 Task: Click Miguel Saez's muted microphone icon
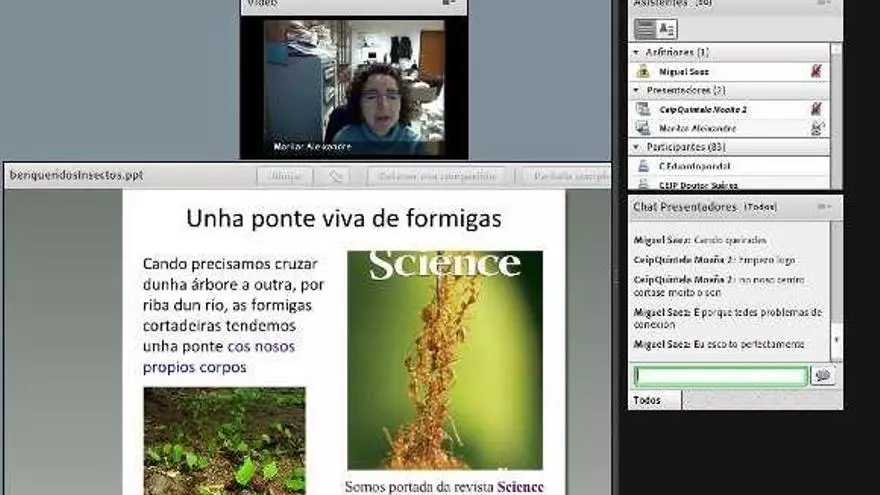coord(816,71)
